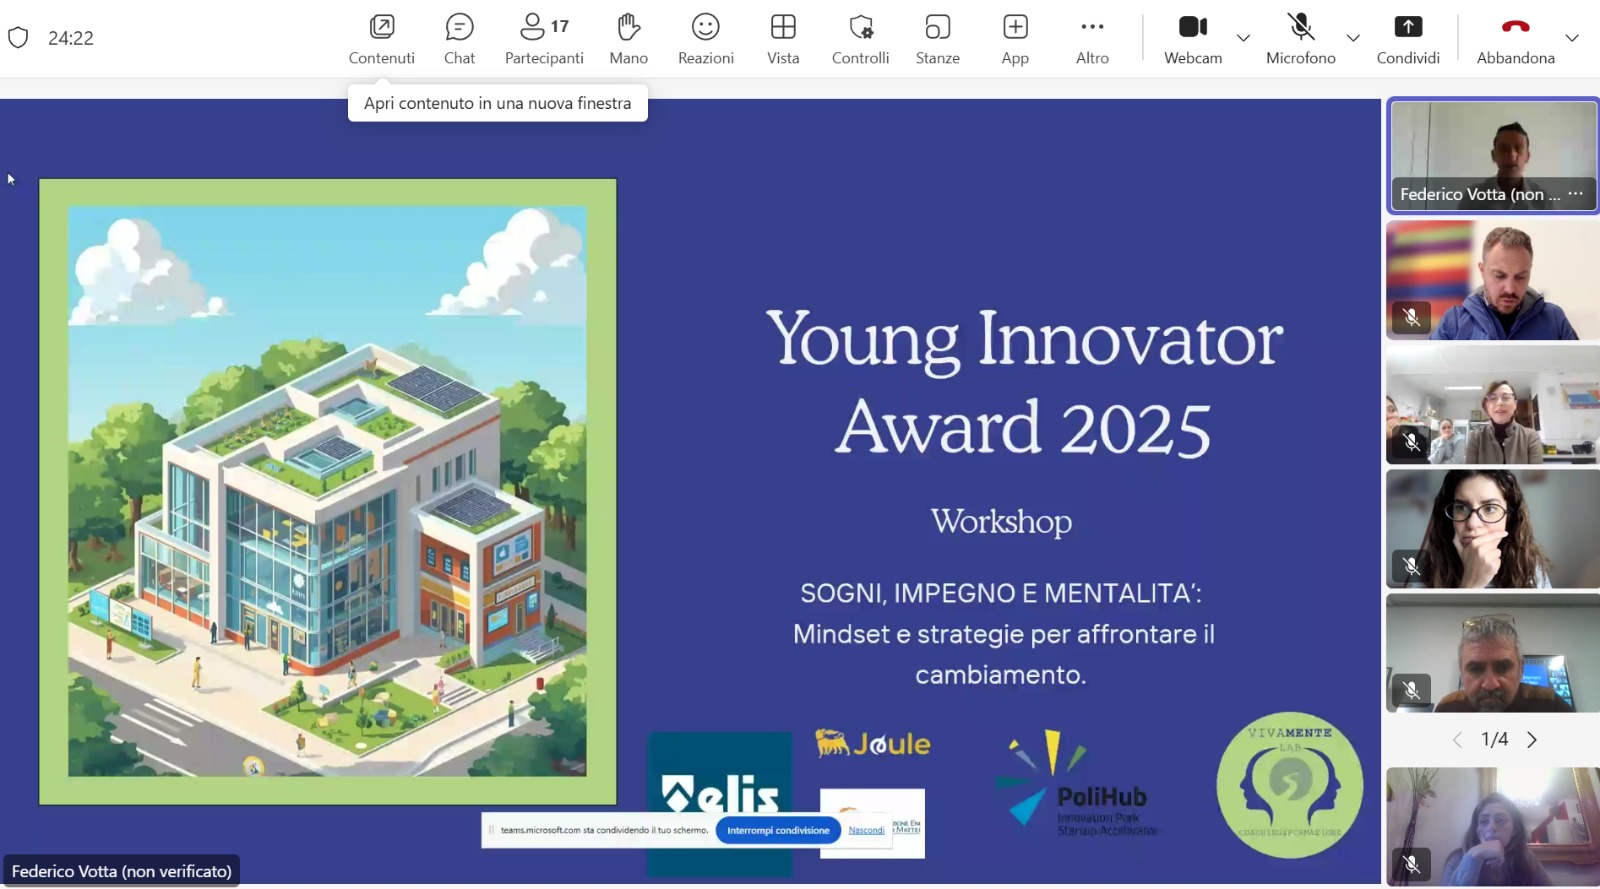The height and width of the screenshot is (889, 1600).
Task: Go to next participant page
Action: coord(1532,740)
